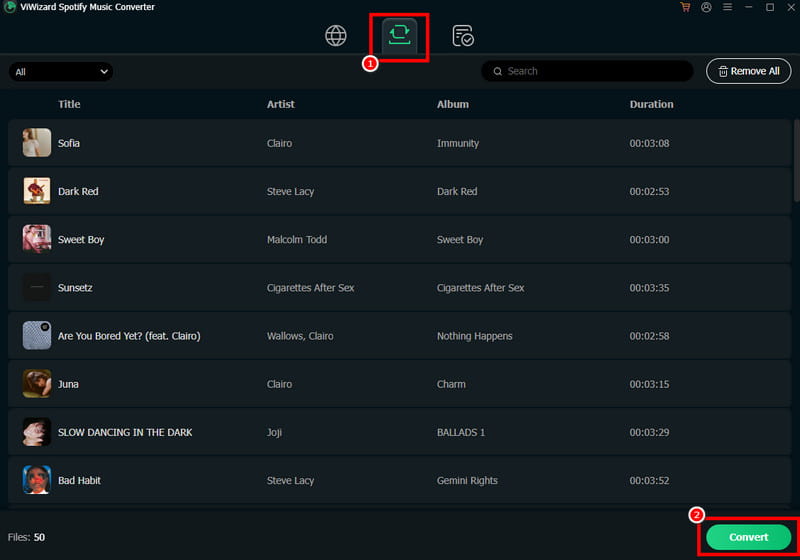
Task: Click inside the Search field
Action: pos(587,71)
